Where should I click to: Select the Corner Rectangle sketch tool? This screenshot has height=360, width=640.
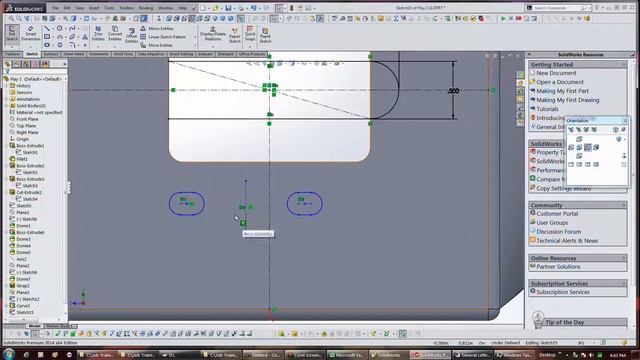click(47, 37)
